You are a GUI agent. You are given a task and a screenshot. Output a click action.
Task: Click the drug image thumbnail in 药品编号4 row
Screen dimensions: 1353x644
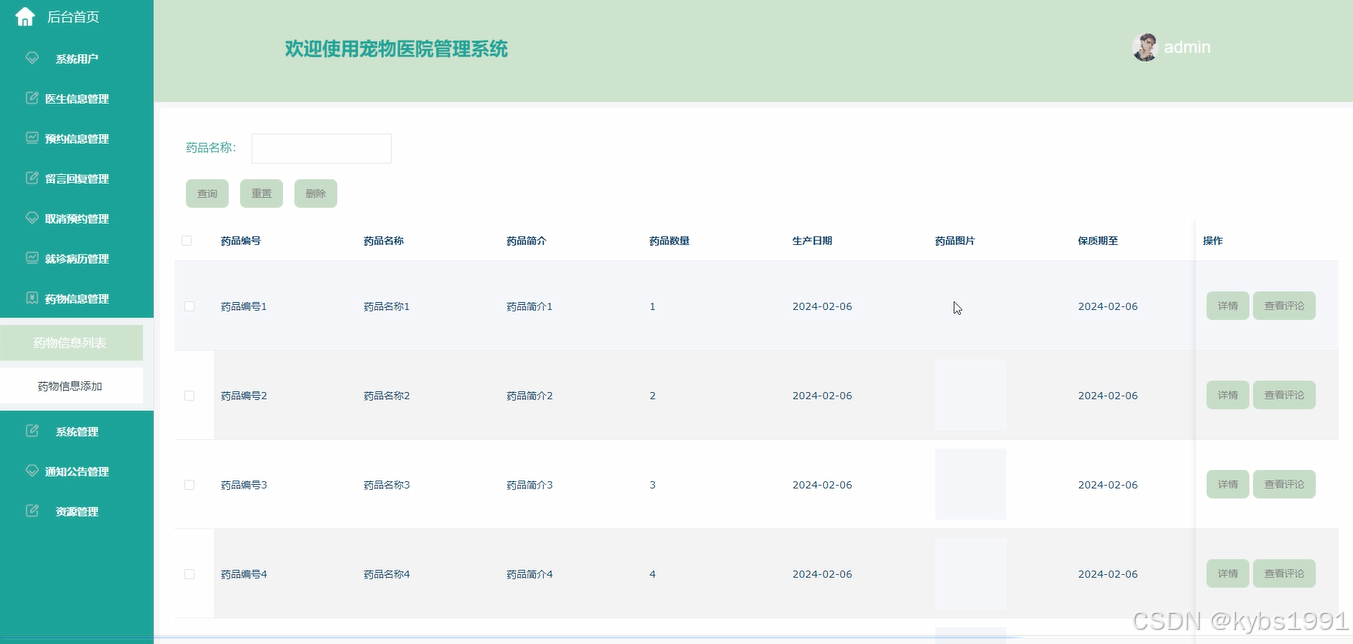coord(970,574)
